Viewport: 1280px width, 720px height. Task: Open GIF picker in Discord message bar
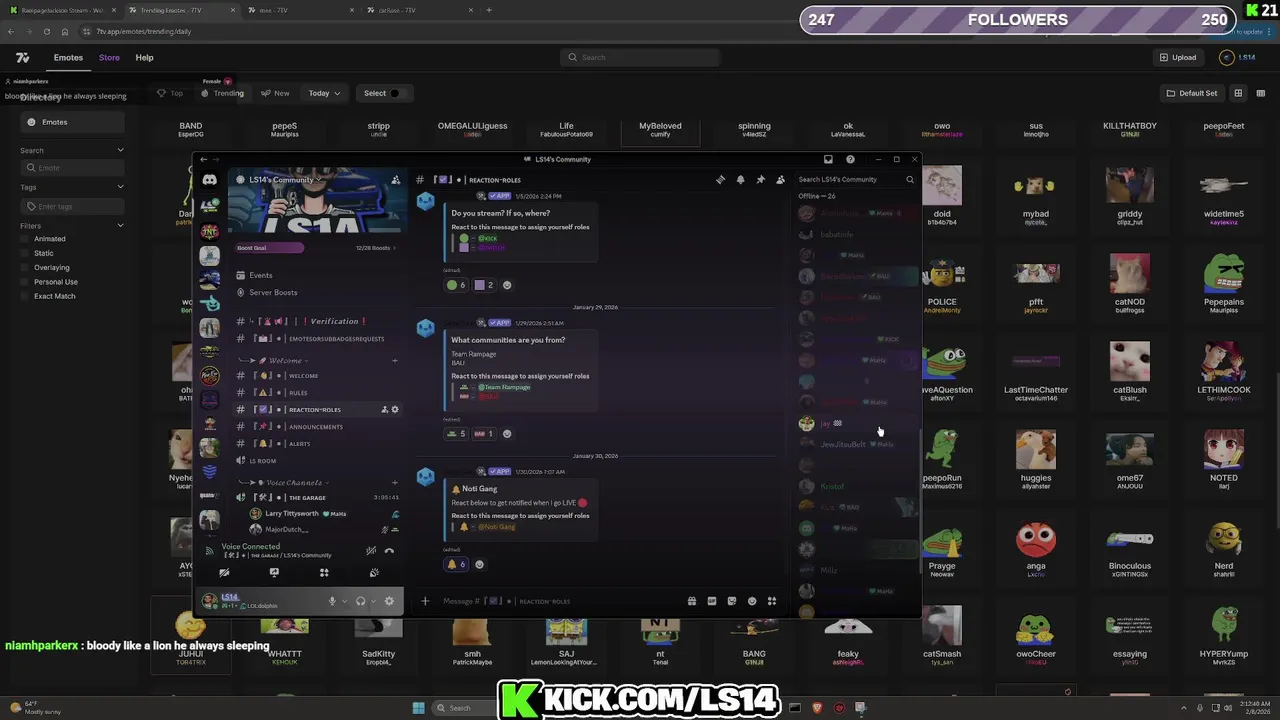pos(712,601)
